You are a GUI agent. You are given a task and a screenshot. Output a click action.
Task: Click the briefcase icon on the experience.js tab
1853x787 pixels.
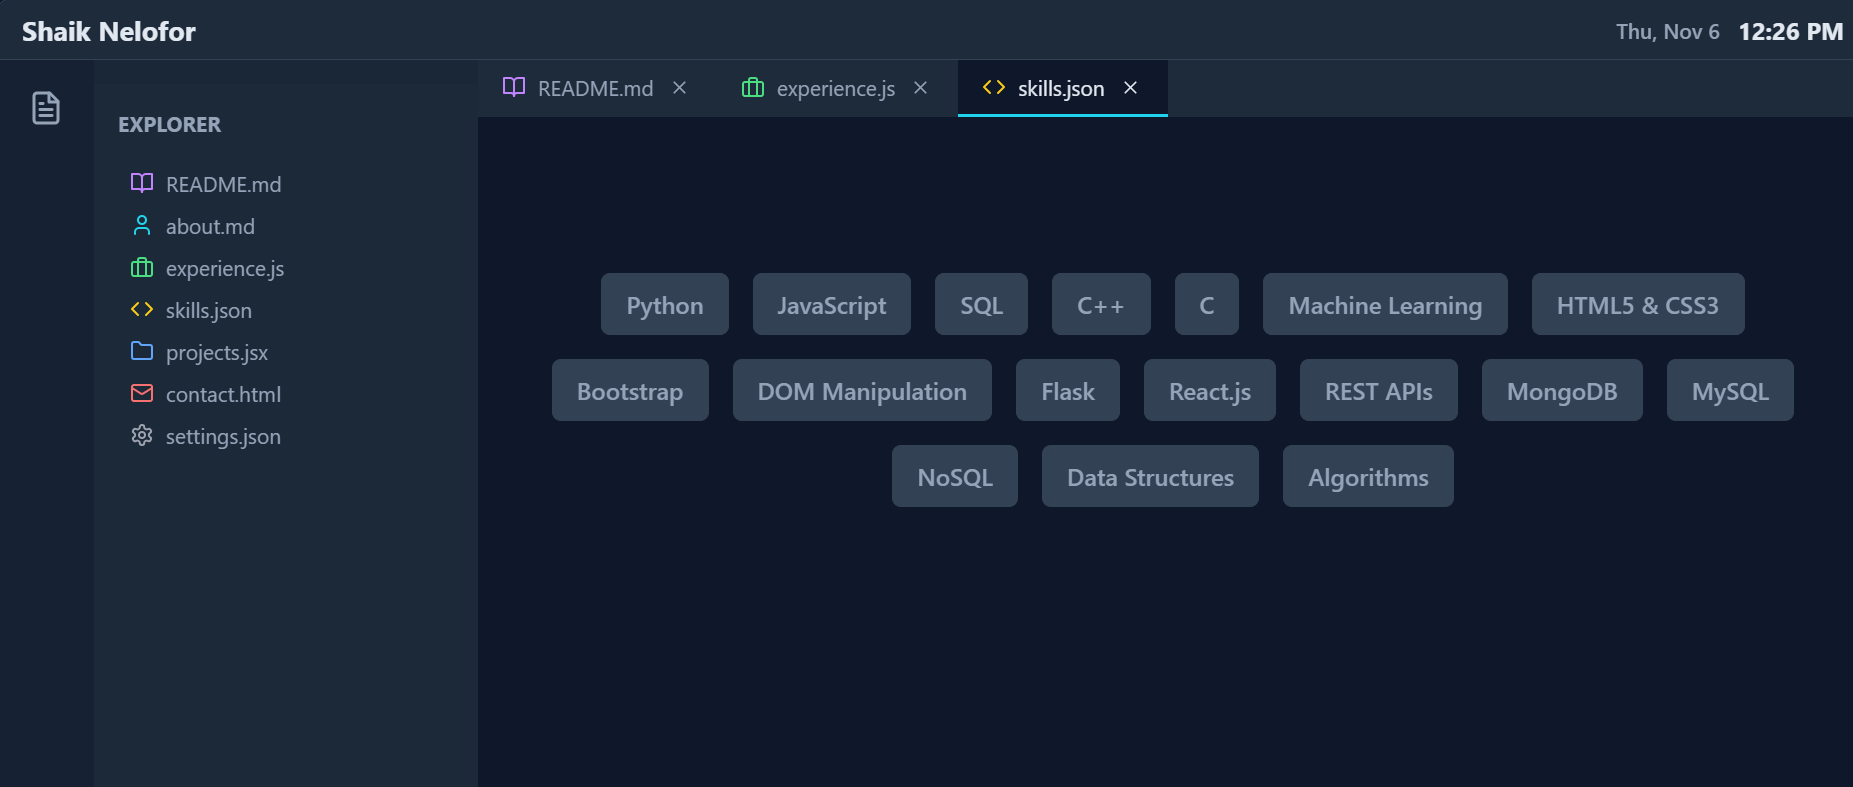point(753,87)
